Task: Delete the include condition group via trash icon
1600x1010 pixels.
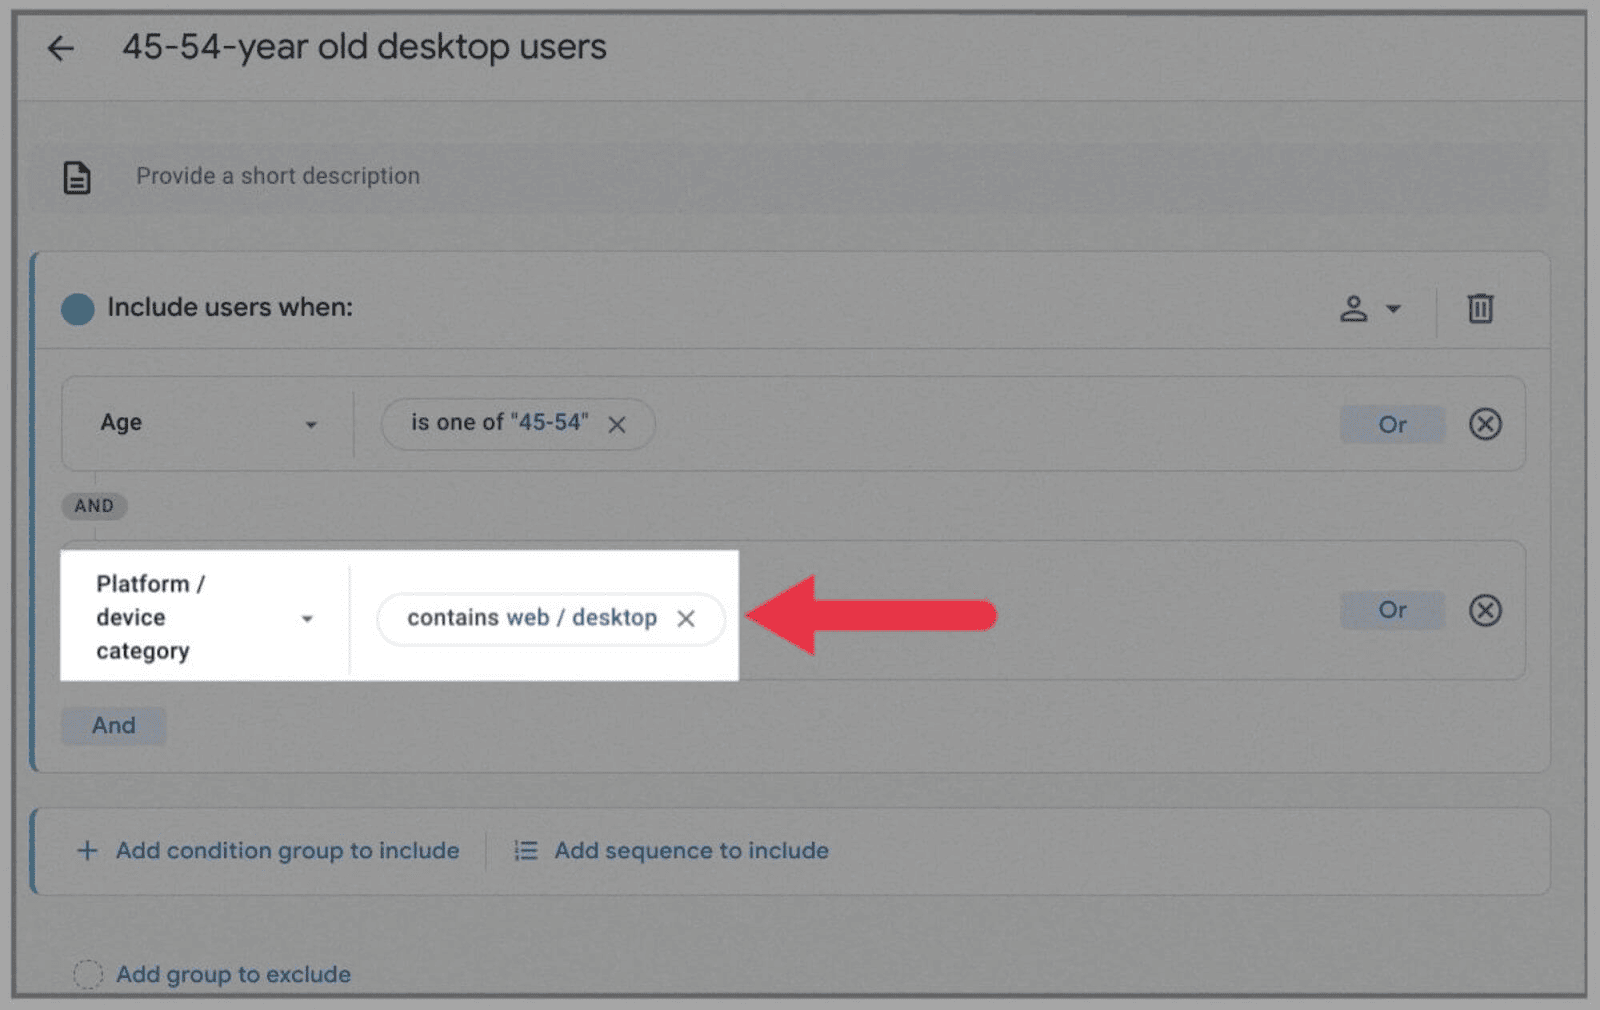Action: pos(1481,308)
